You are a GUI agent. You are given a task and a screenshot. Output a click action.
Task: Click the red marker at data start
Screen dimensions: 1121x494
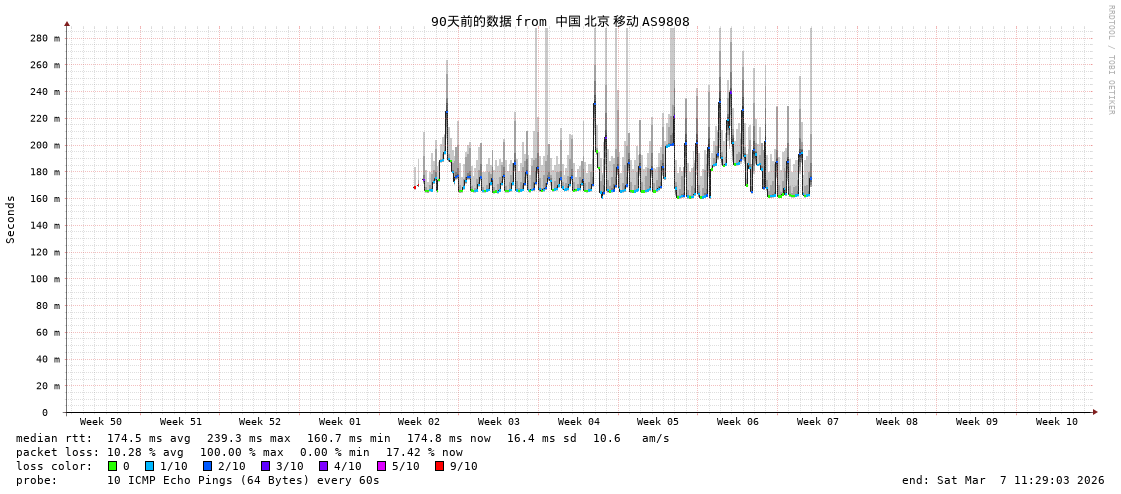coord(415,187)
